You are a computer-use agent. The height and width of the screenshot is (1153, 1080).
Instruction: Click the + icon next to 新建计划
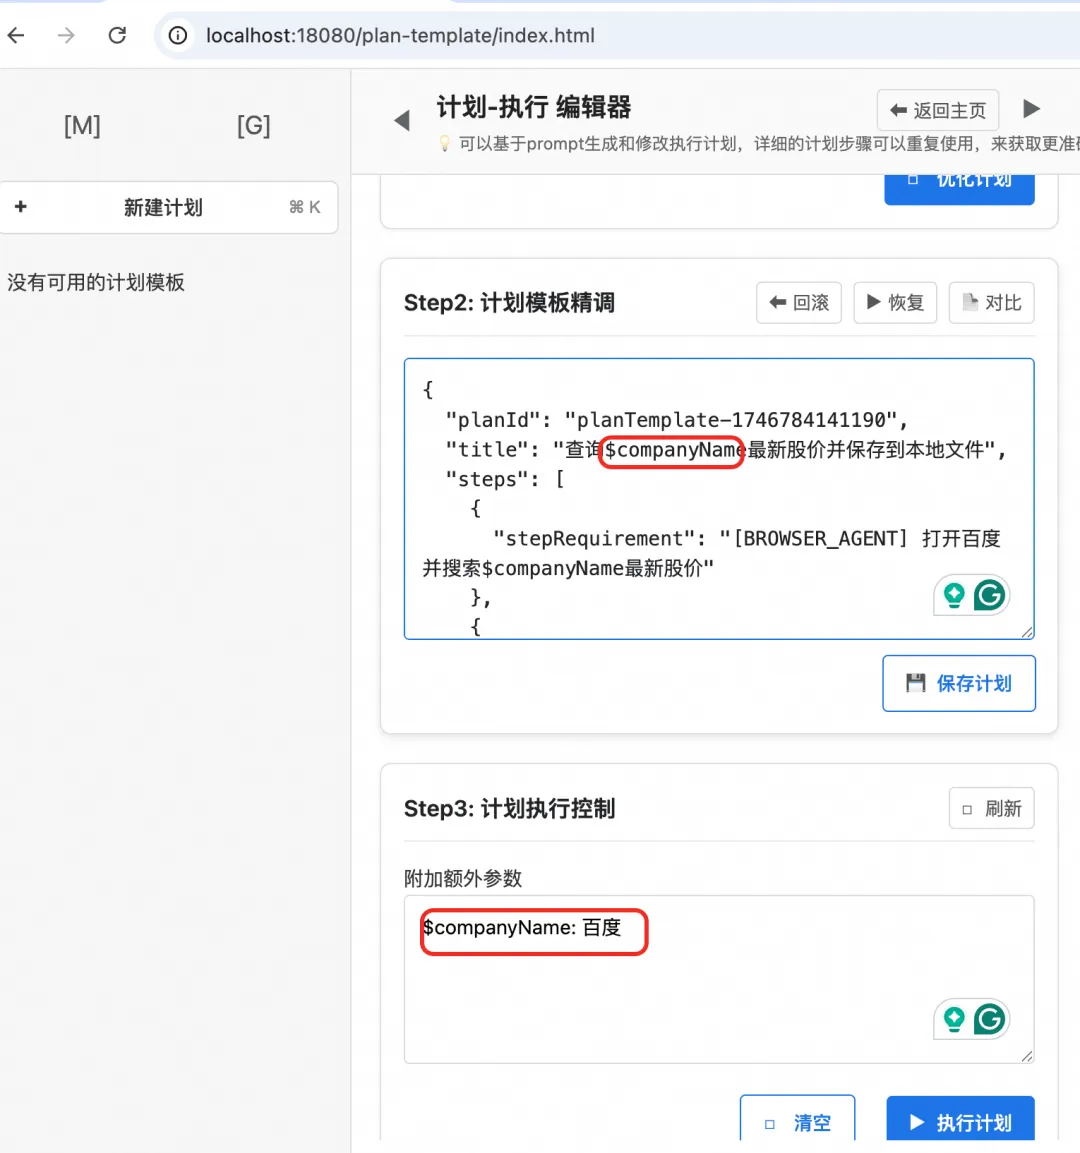point(21,207)
